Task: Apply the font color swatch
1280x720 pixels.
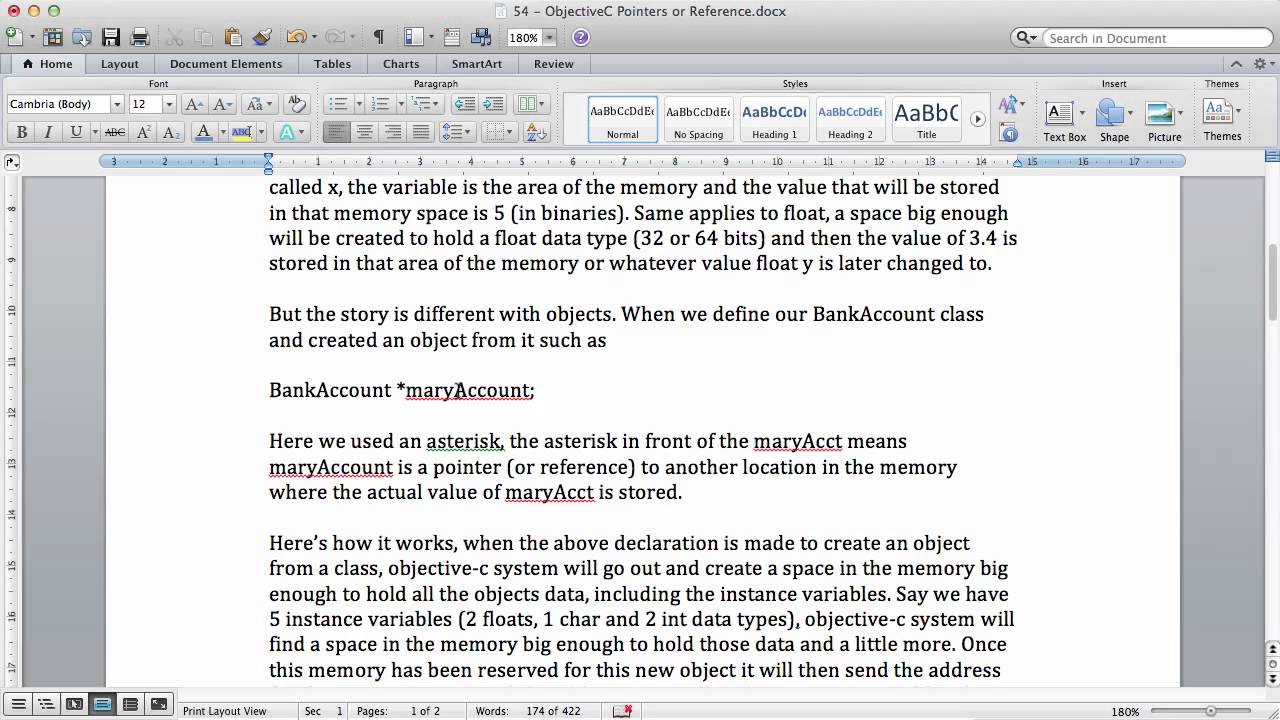Action: (x=204, y=132)
